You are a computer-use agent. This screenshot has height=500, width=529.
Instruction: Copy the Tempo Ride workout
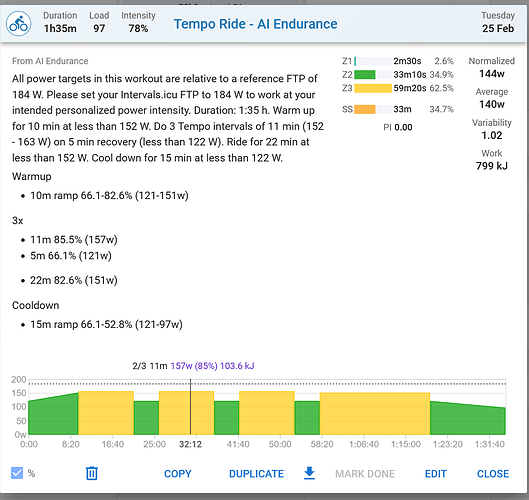click(178, 474)
